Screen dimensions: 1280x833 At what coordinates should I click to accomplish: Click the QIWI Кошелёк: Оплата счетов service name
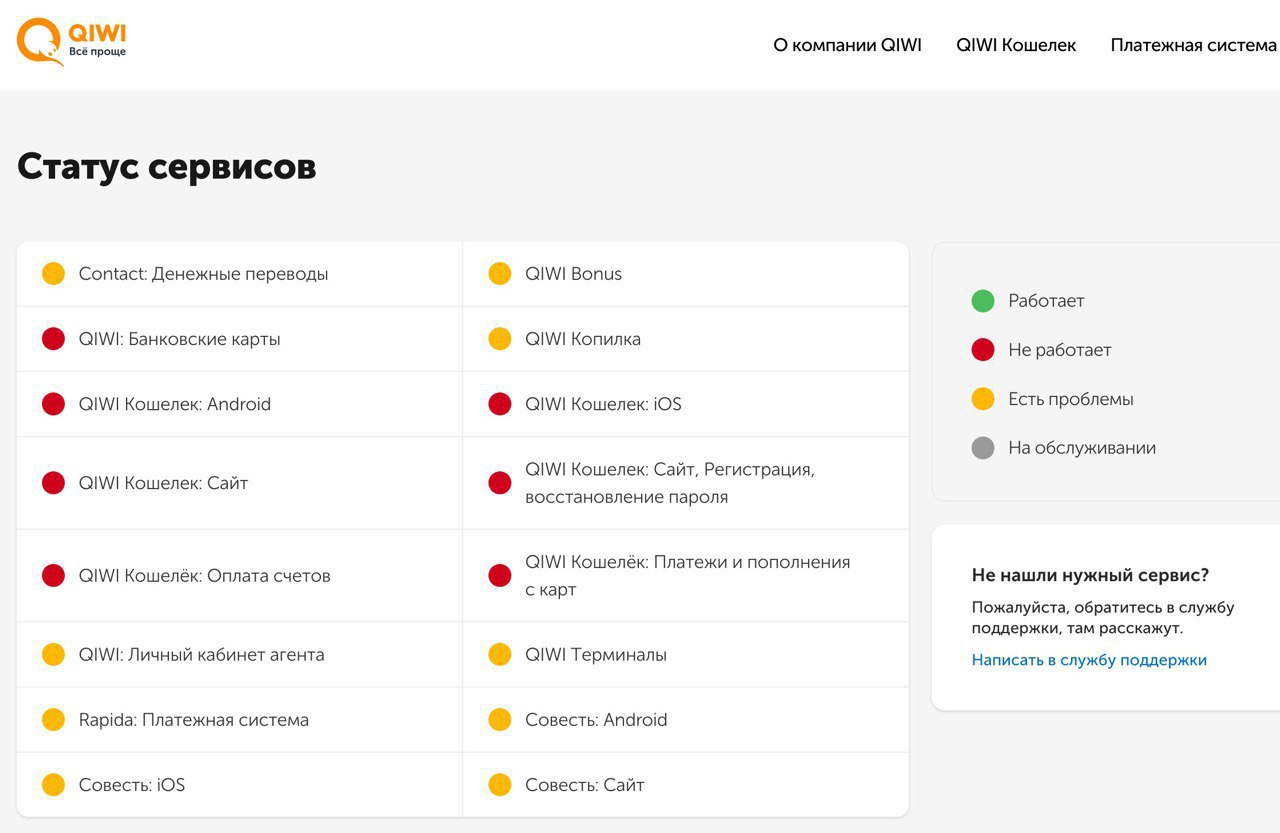coord(204,576)
